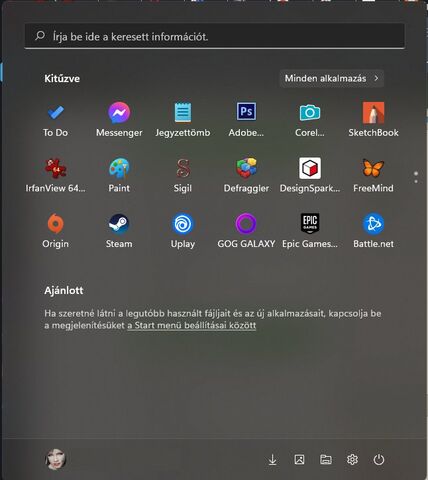Launch Adobe Photoshop from pinned apps
This screenshot has height=480, width=428.
coord(246,119)
